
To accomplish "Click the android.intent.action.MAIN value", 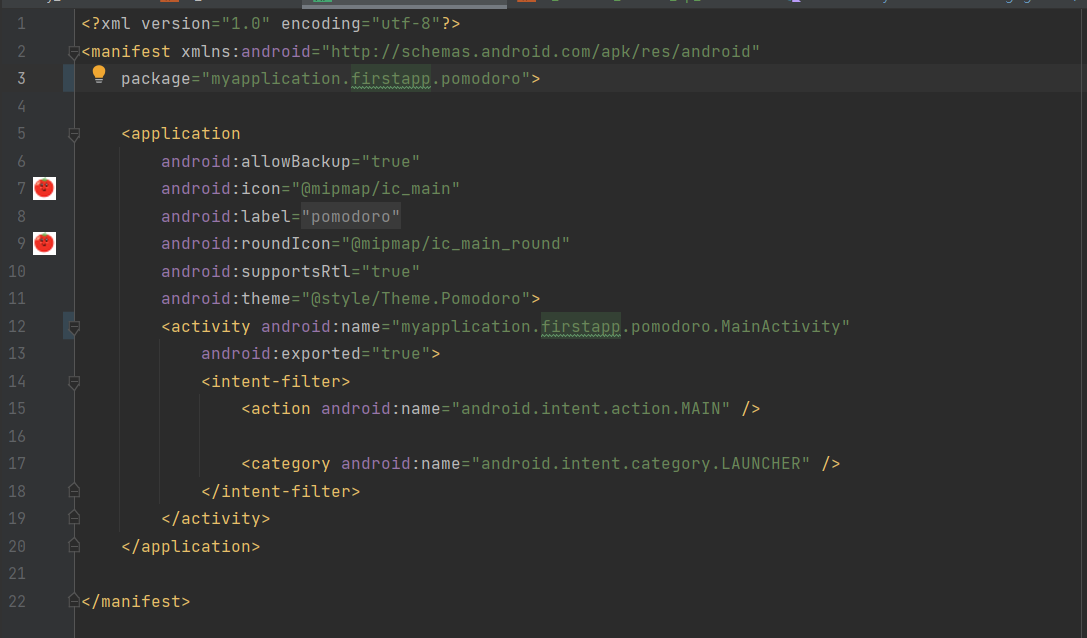I will pos(591,408).
